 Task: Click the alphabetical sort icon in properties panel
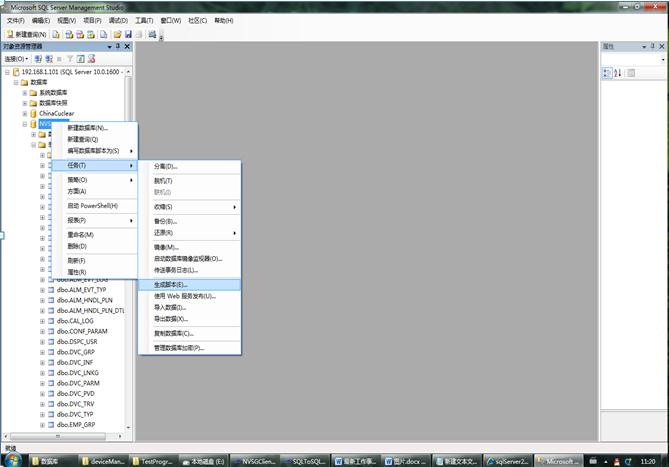coord(617,73)
